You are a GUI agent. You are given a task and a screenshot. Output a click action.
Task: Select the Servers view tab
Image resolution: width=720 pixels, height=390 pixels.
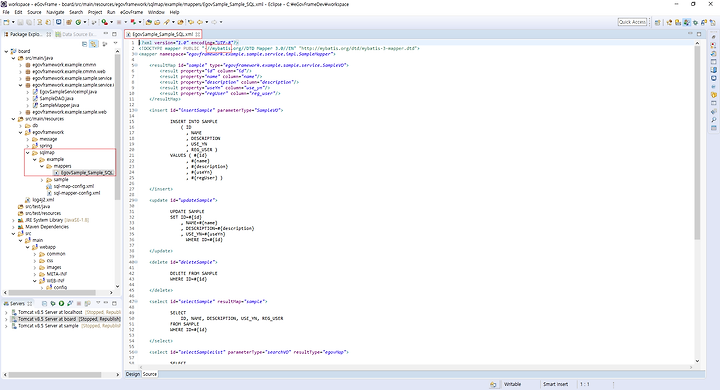coord(17,303)
